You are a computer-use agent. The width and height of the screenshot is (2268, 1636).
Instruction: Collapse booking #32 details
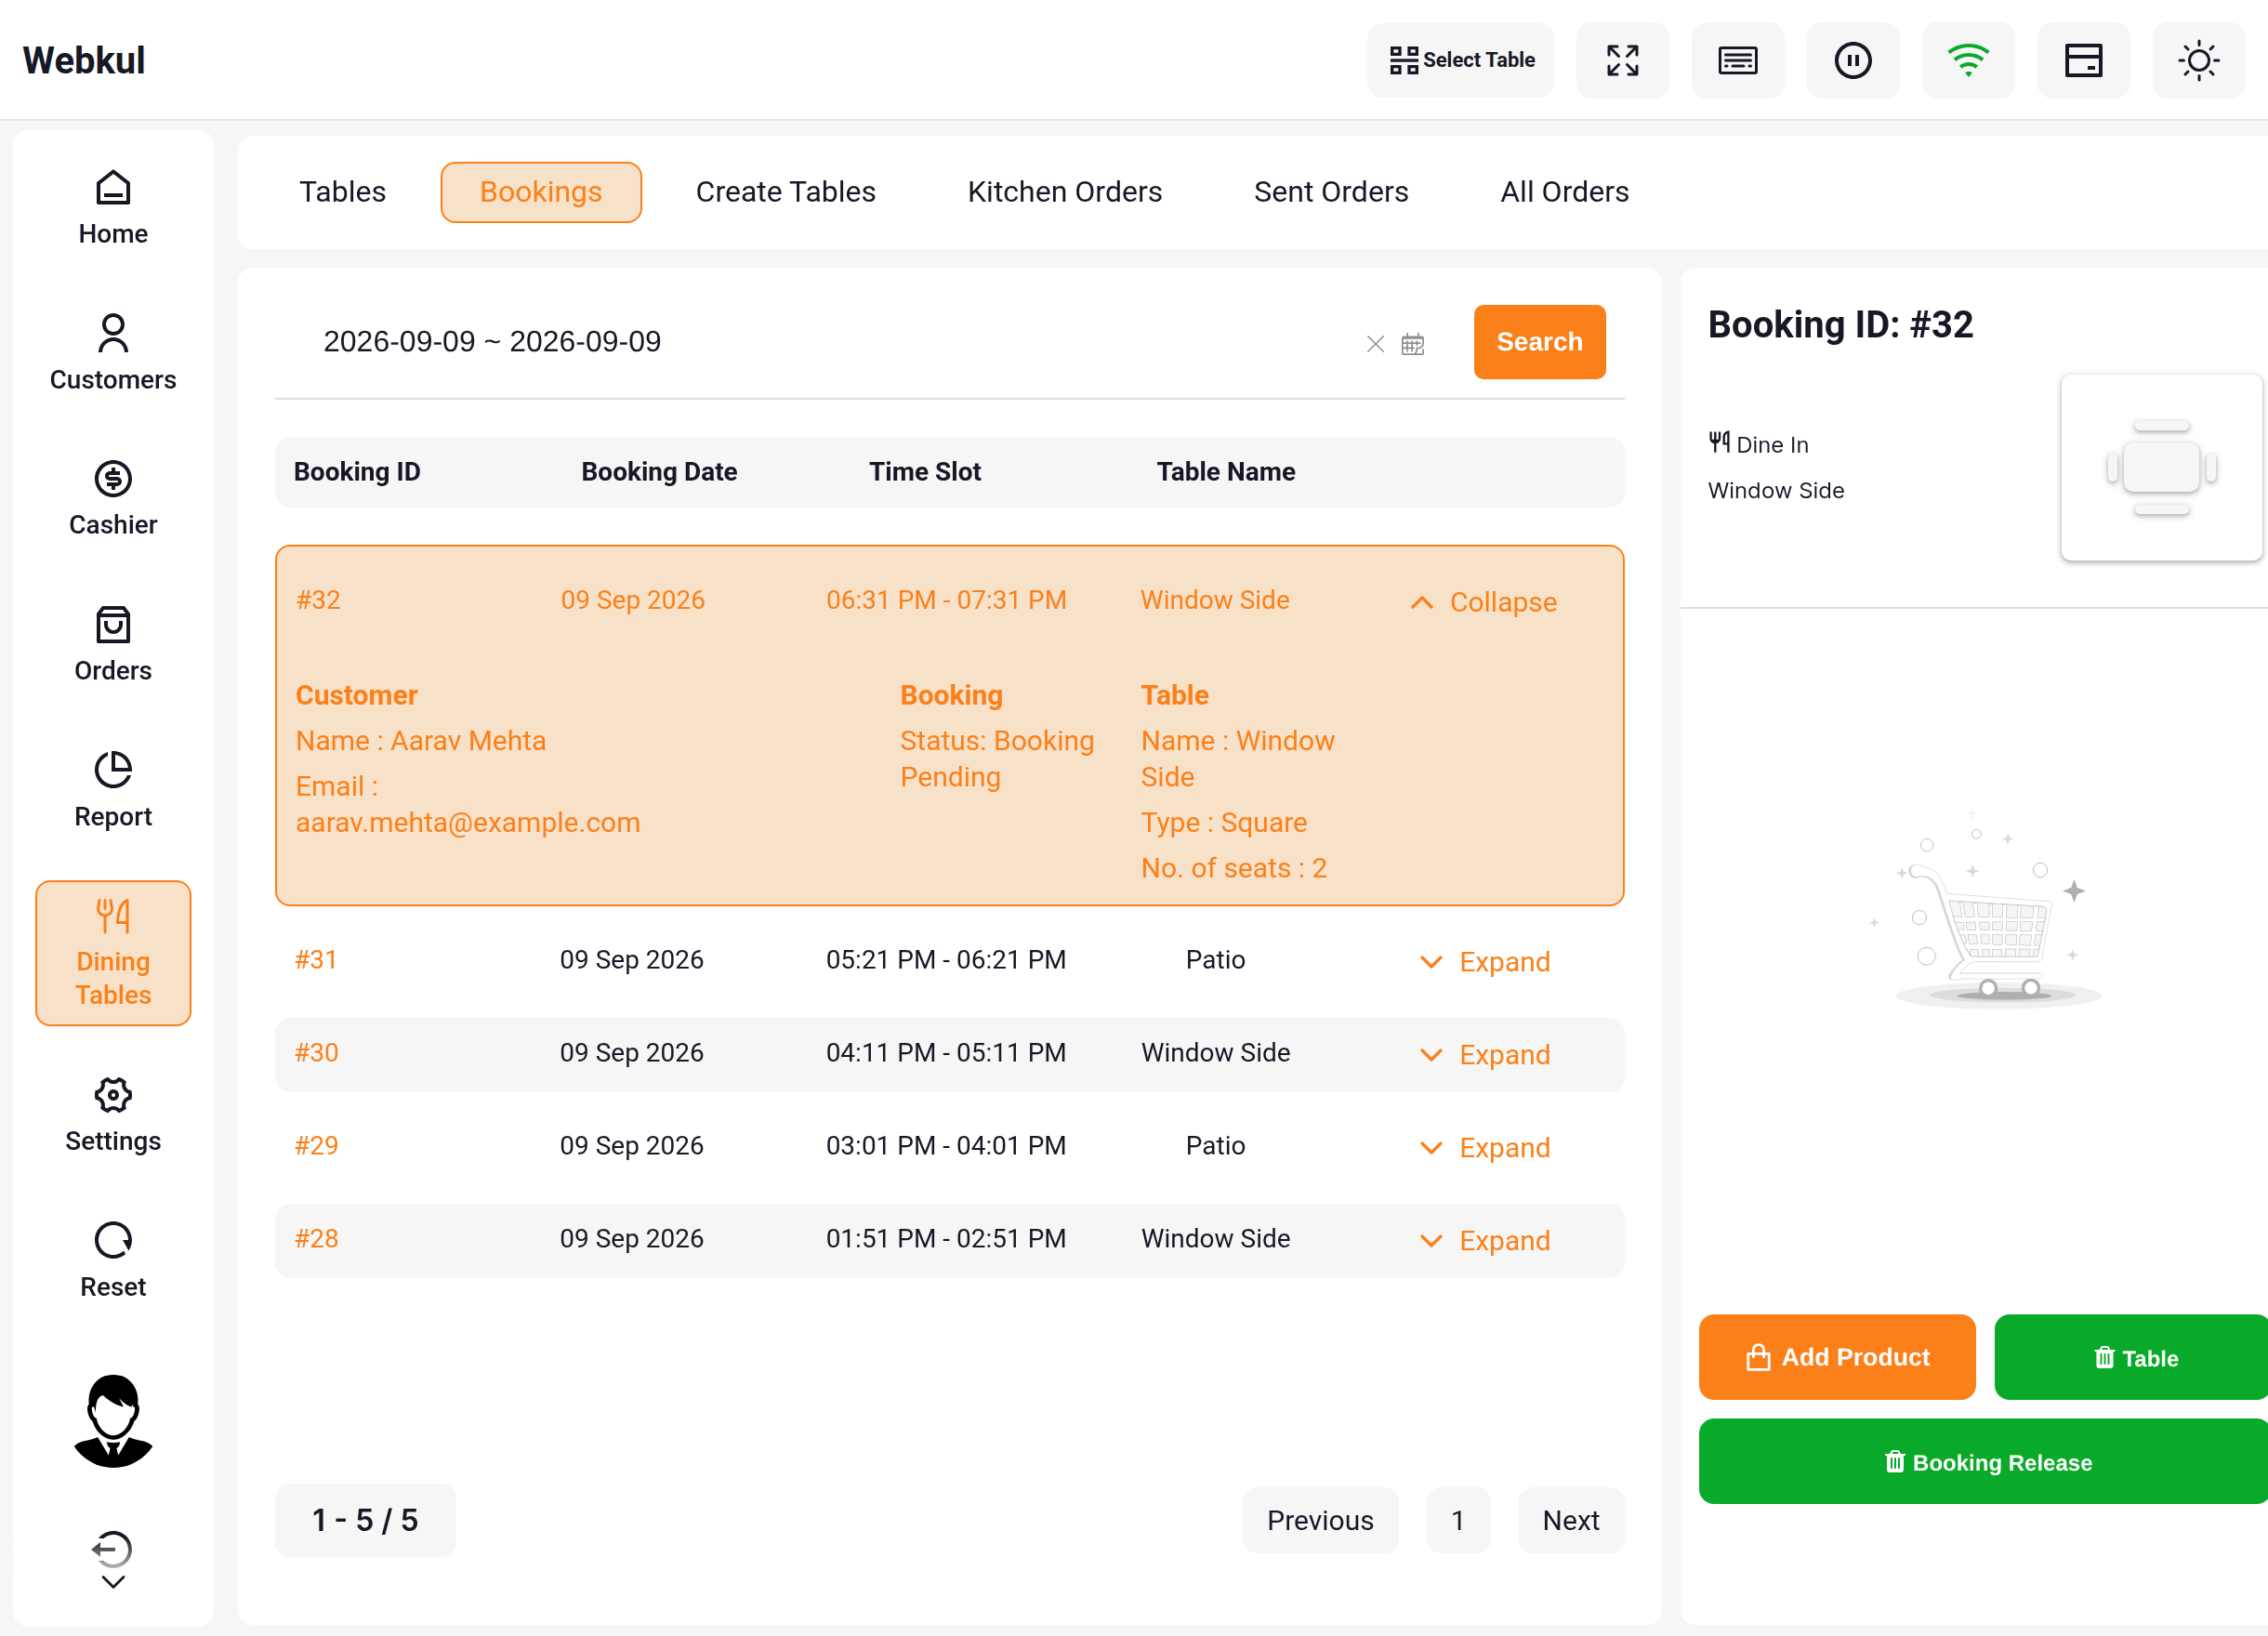click(1485, 602)
